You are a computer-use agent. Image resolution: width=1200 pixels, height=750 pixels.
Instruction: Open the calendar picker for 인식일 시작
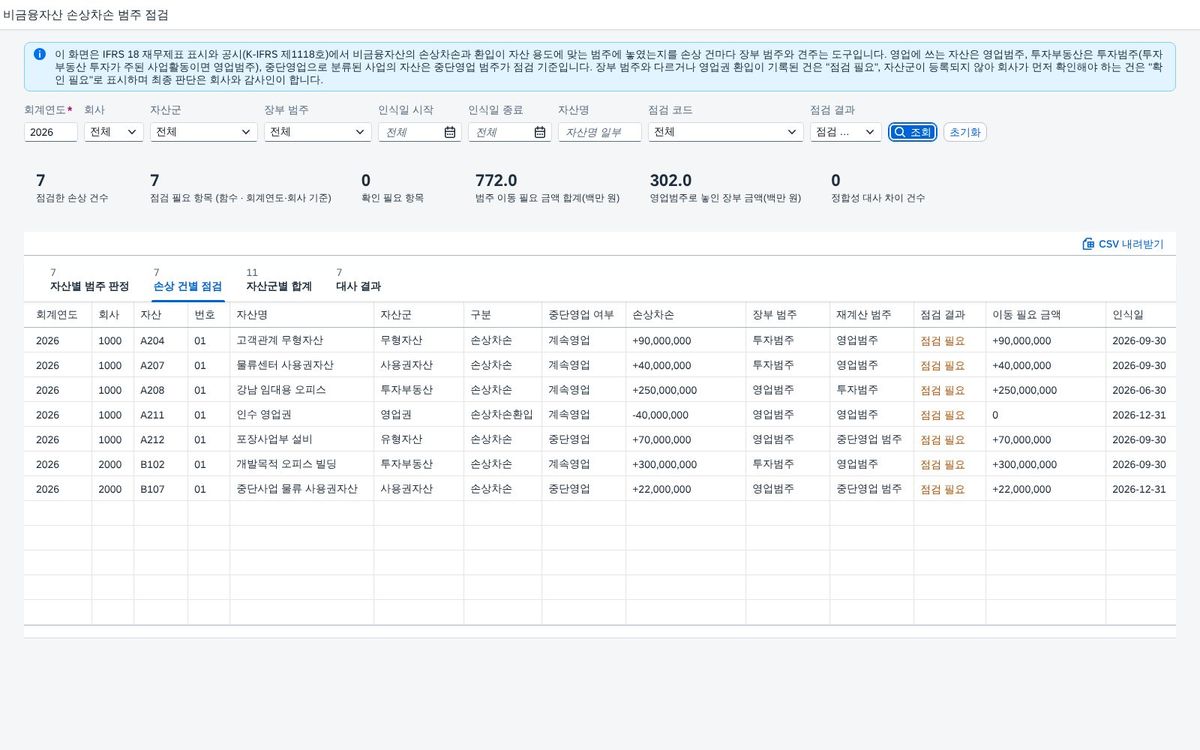click(x=450, y=132)
